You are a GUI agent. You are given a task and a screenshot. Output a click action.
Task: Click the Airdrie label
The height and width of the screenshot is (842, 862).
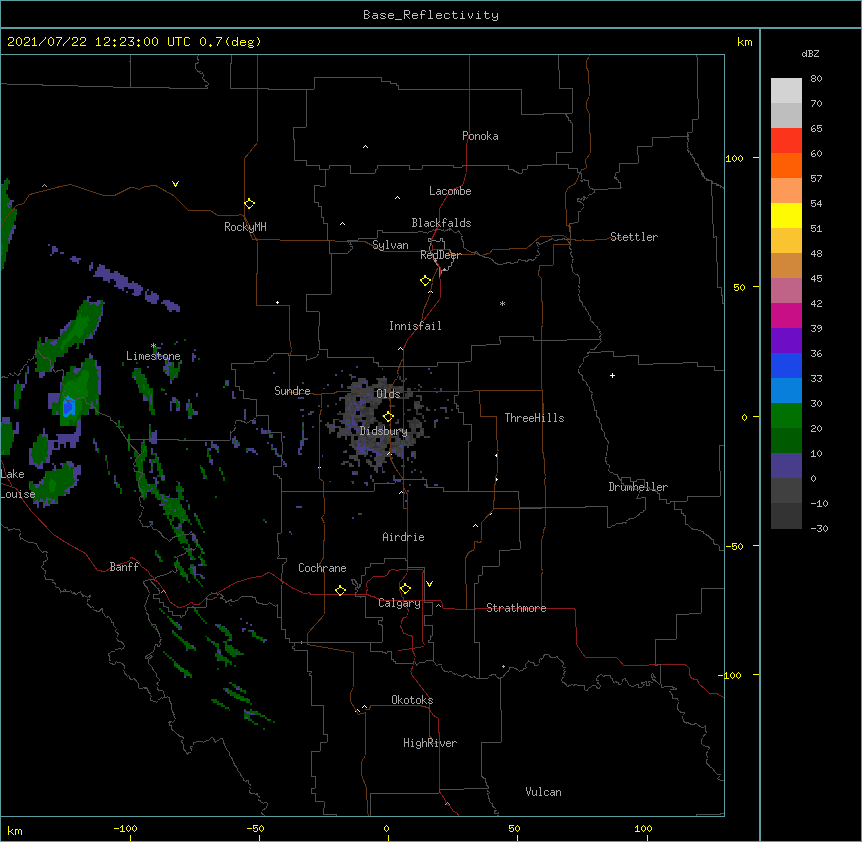pyautogui.click(x=403, y=537)
